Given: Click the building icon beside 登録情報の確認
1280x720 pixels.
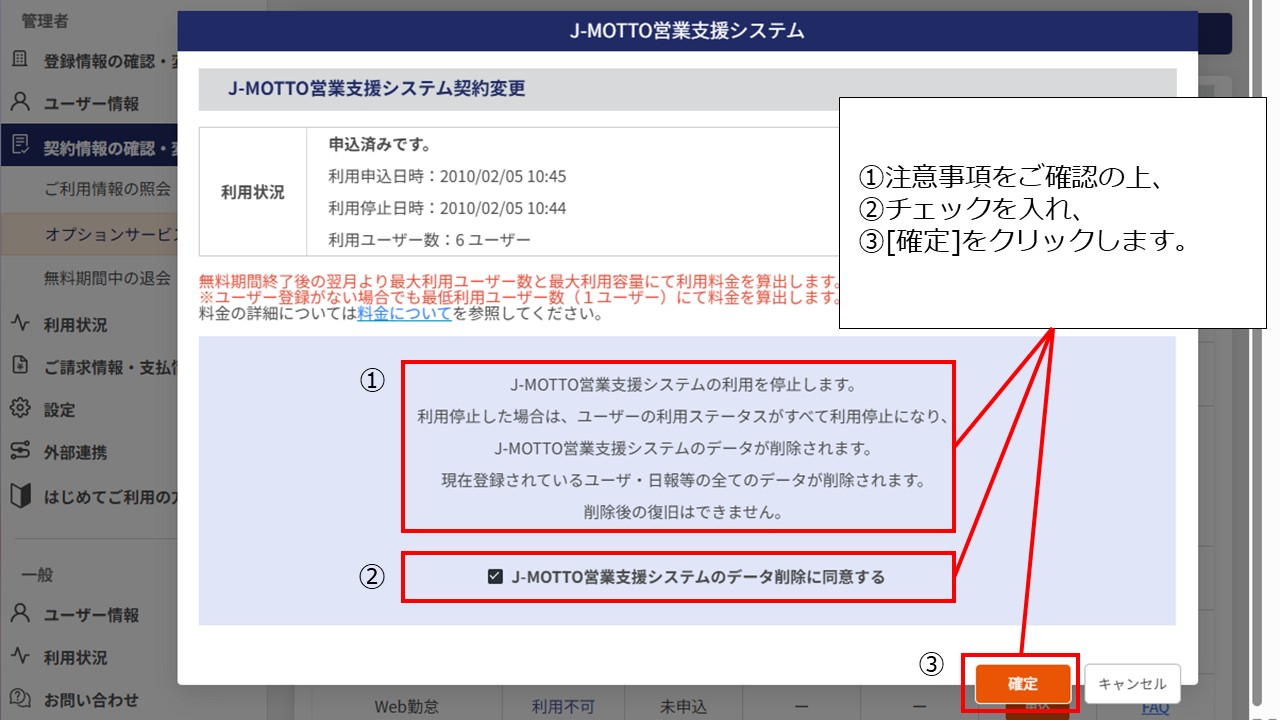Looking at the screenshot, I should coord(20,60).
